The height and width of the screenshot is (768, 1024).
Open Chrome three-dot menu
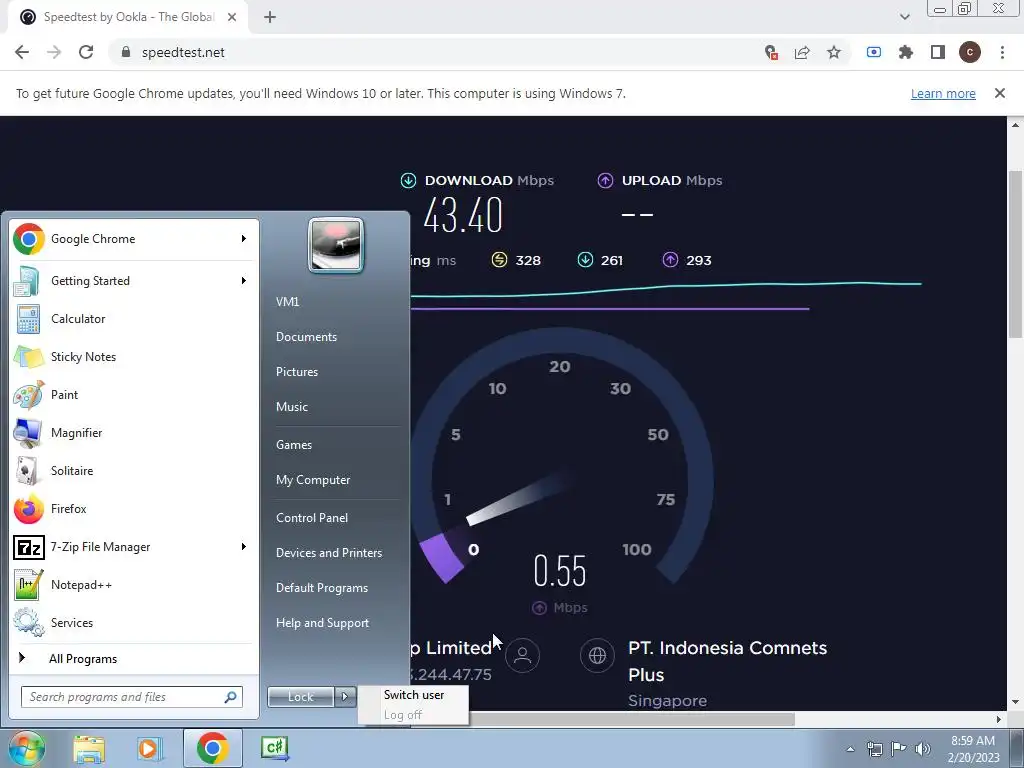coord(1002,52)
